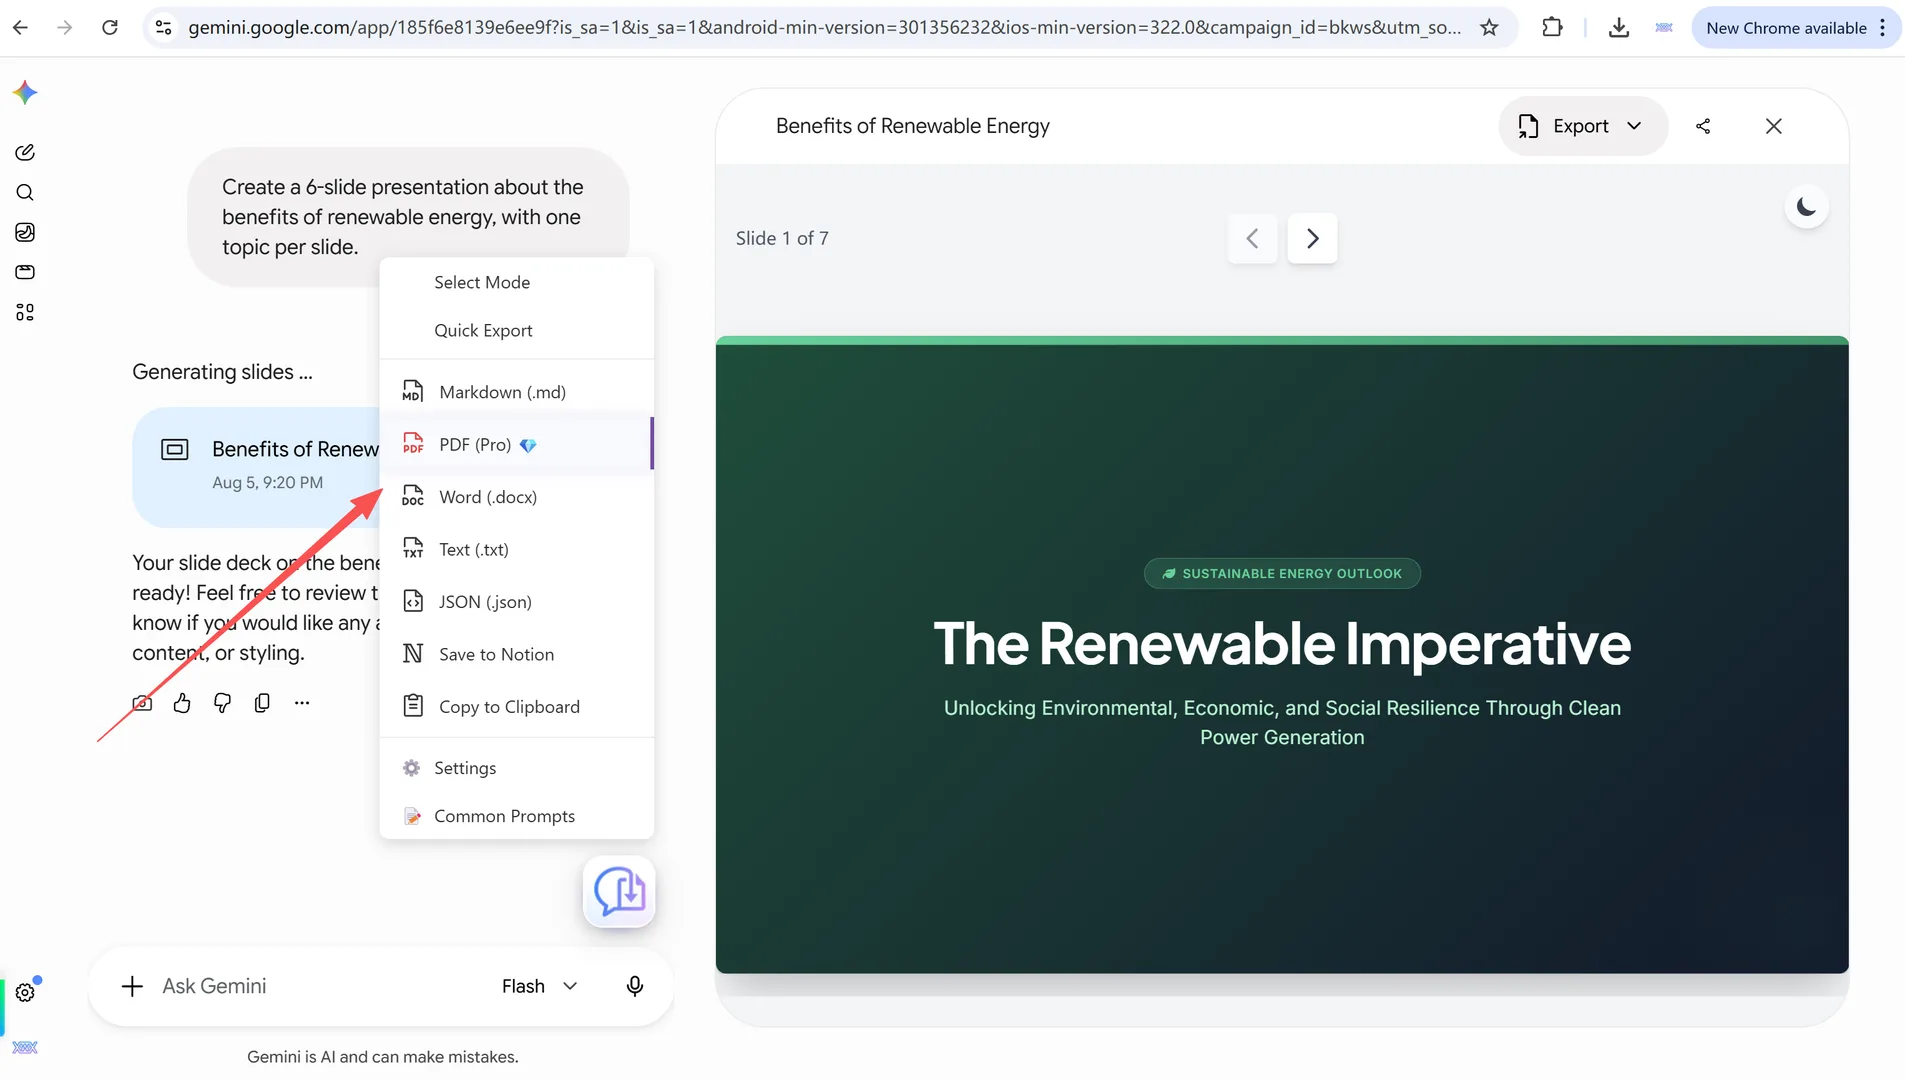Viewport: 1905px width, 1080px height.
Task: Choose Save to Notion
Action: point(517,654)
